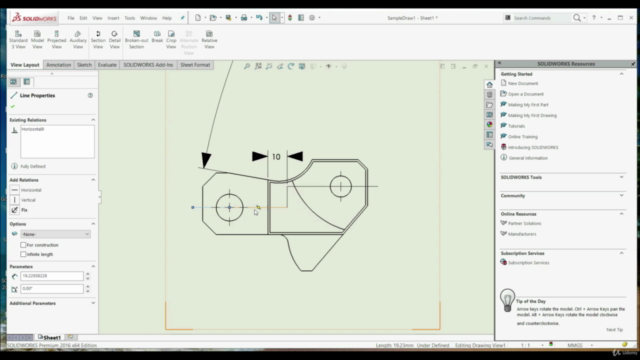
Task: Expand the Community section
Action: (x=622, y=196)
